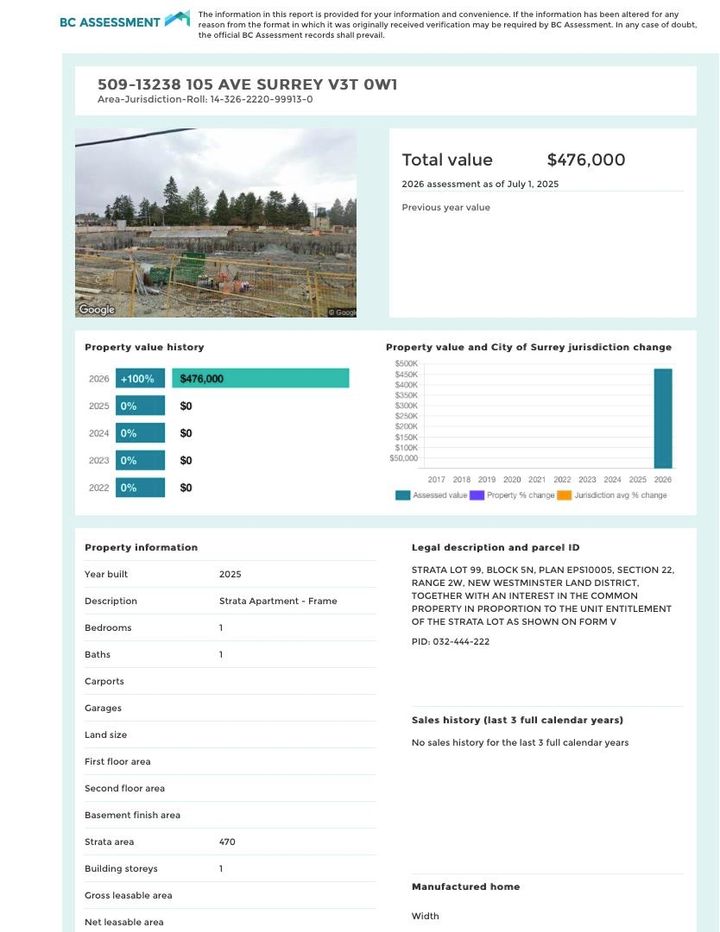This screenshot has height=932, width=720.
Task: Click the Strata area value 470
Action: [x=227, y=842]
